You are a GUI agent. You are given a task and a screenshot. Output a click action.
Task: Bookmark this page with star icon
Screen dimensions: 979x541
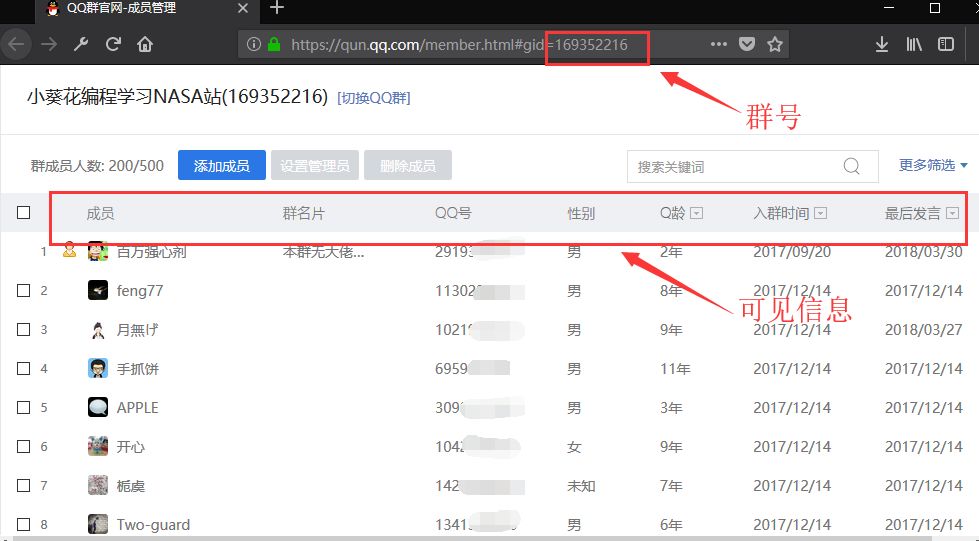click(775, 44)
